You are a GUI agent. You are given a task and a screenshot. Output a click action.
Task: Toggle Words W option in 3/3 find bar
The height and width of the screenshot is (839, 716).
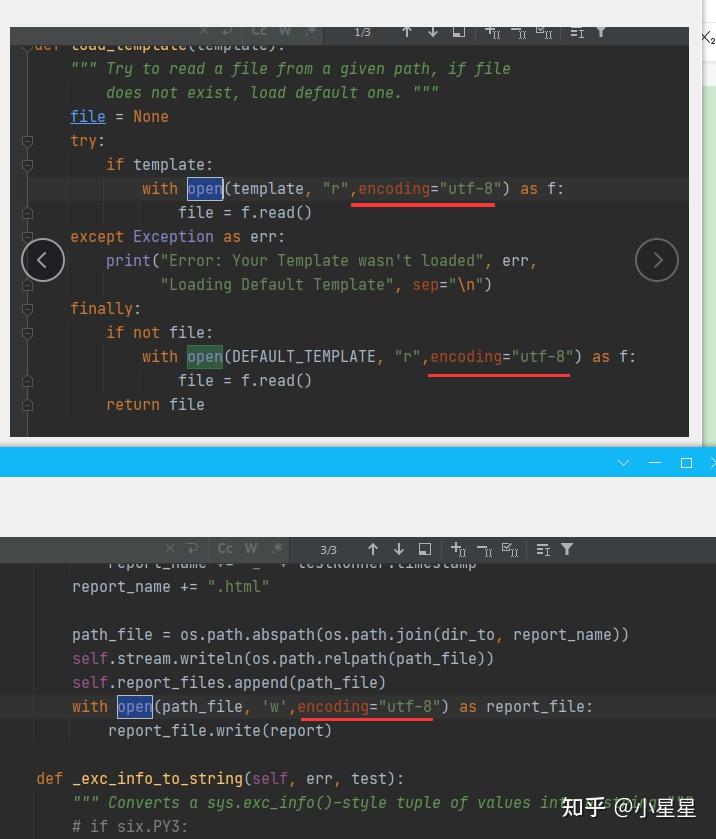click(x=250, y=548)
